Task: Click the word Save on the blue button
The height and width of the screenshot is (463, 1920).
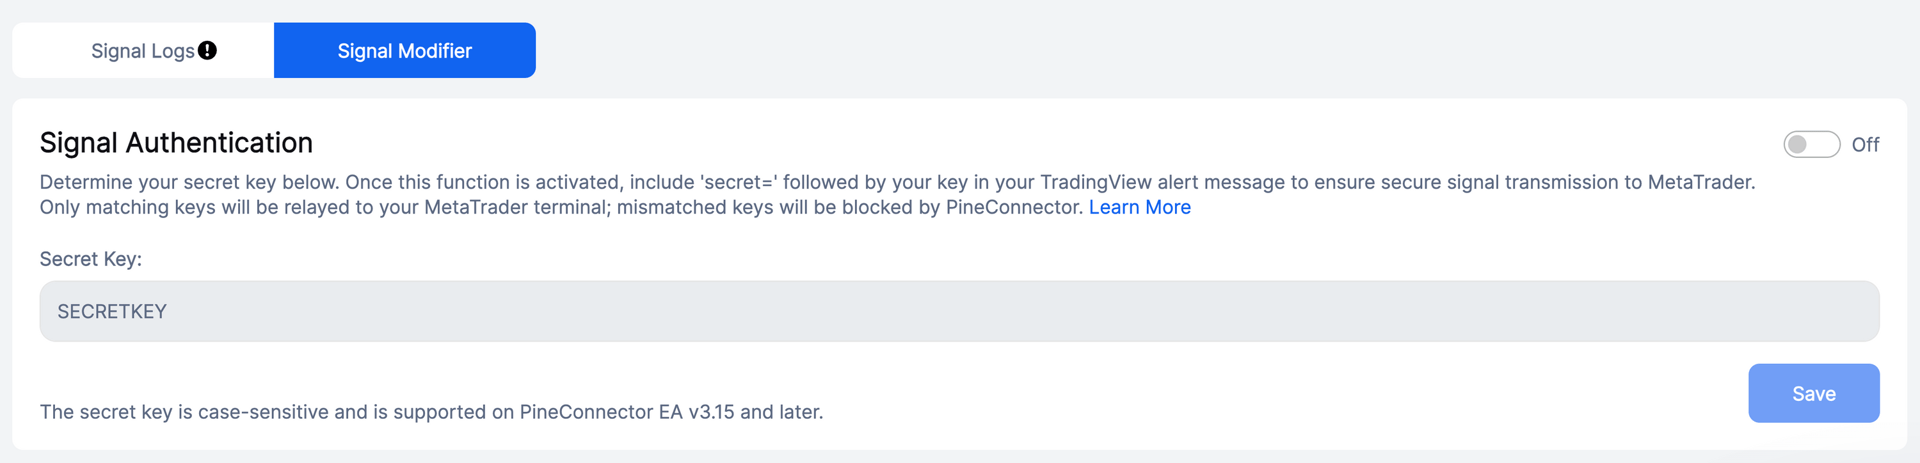Action: click(1813, 394)
